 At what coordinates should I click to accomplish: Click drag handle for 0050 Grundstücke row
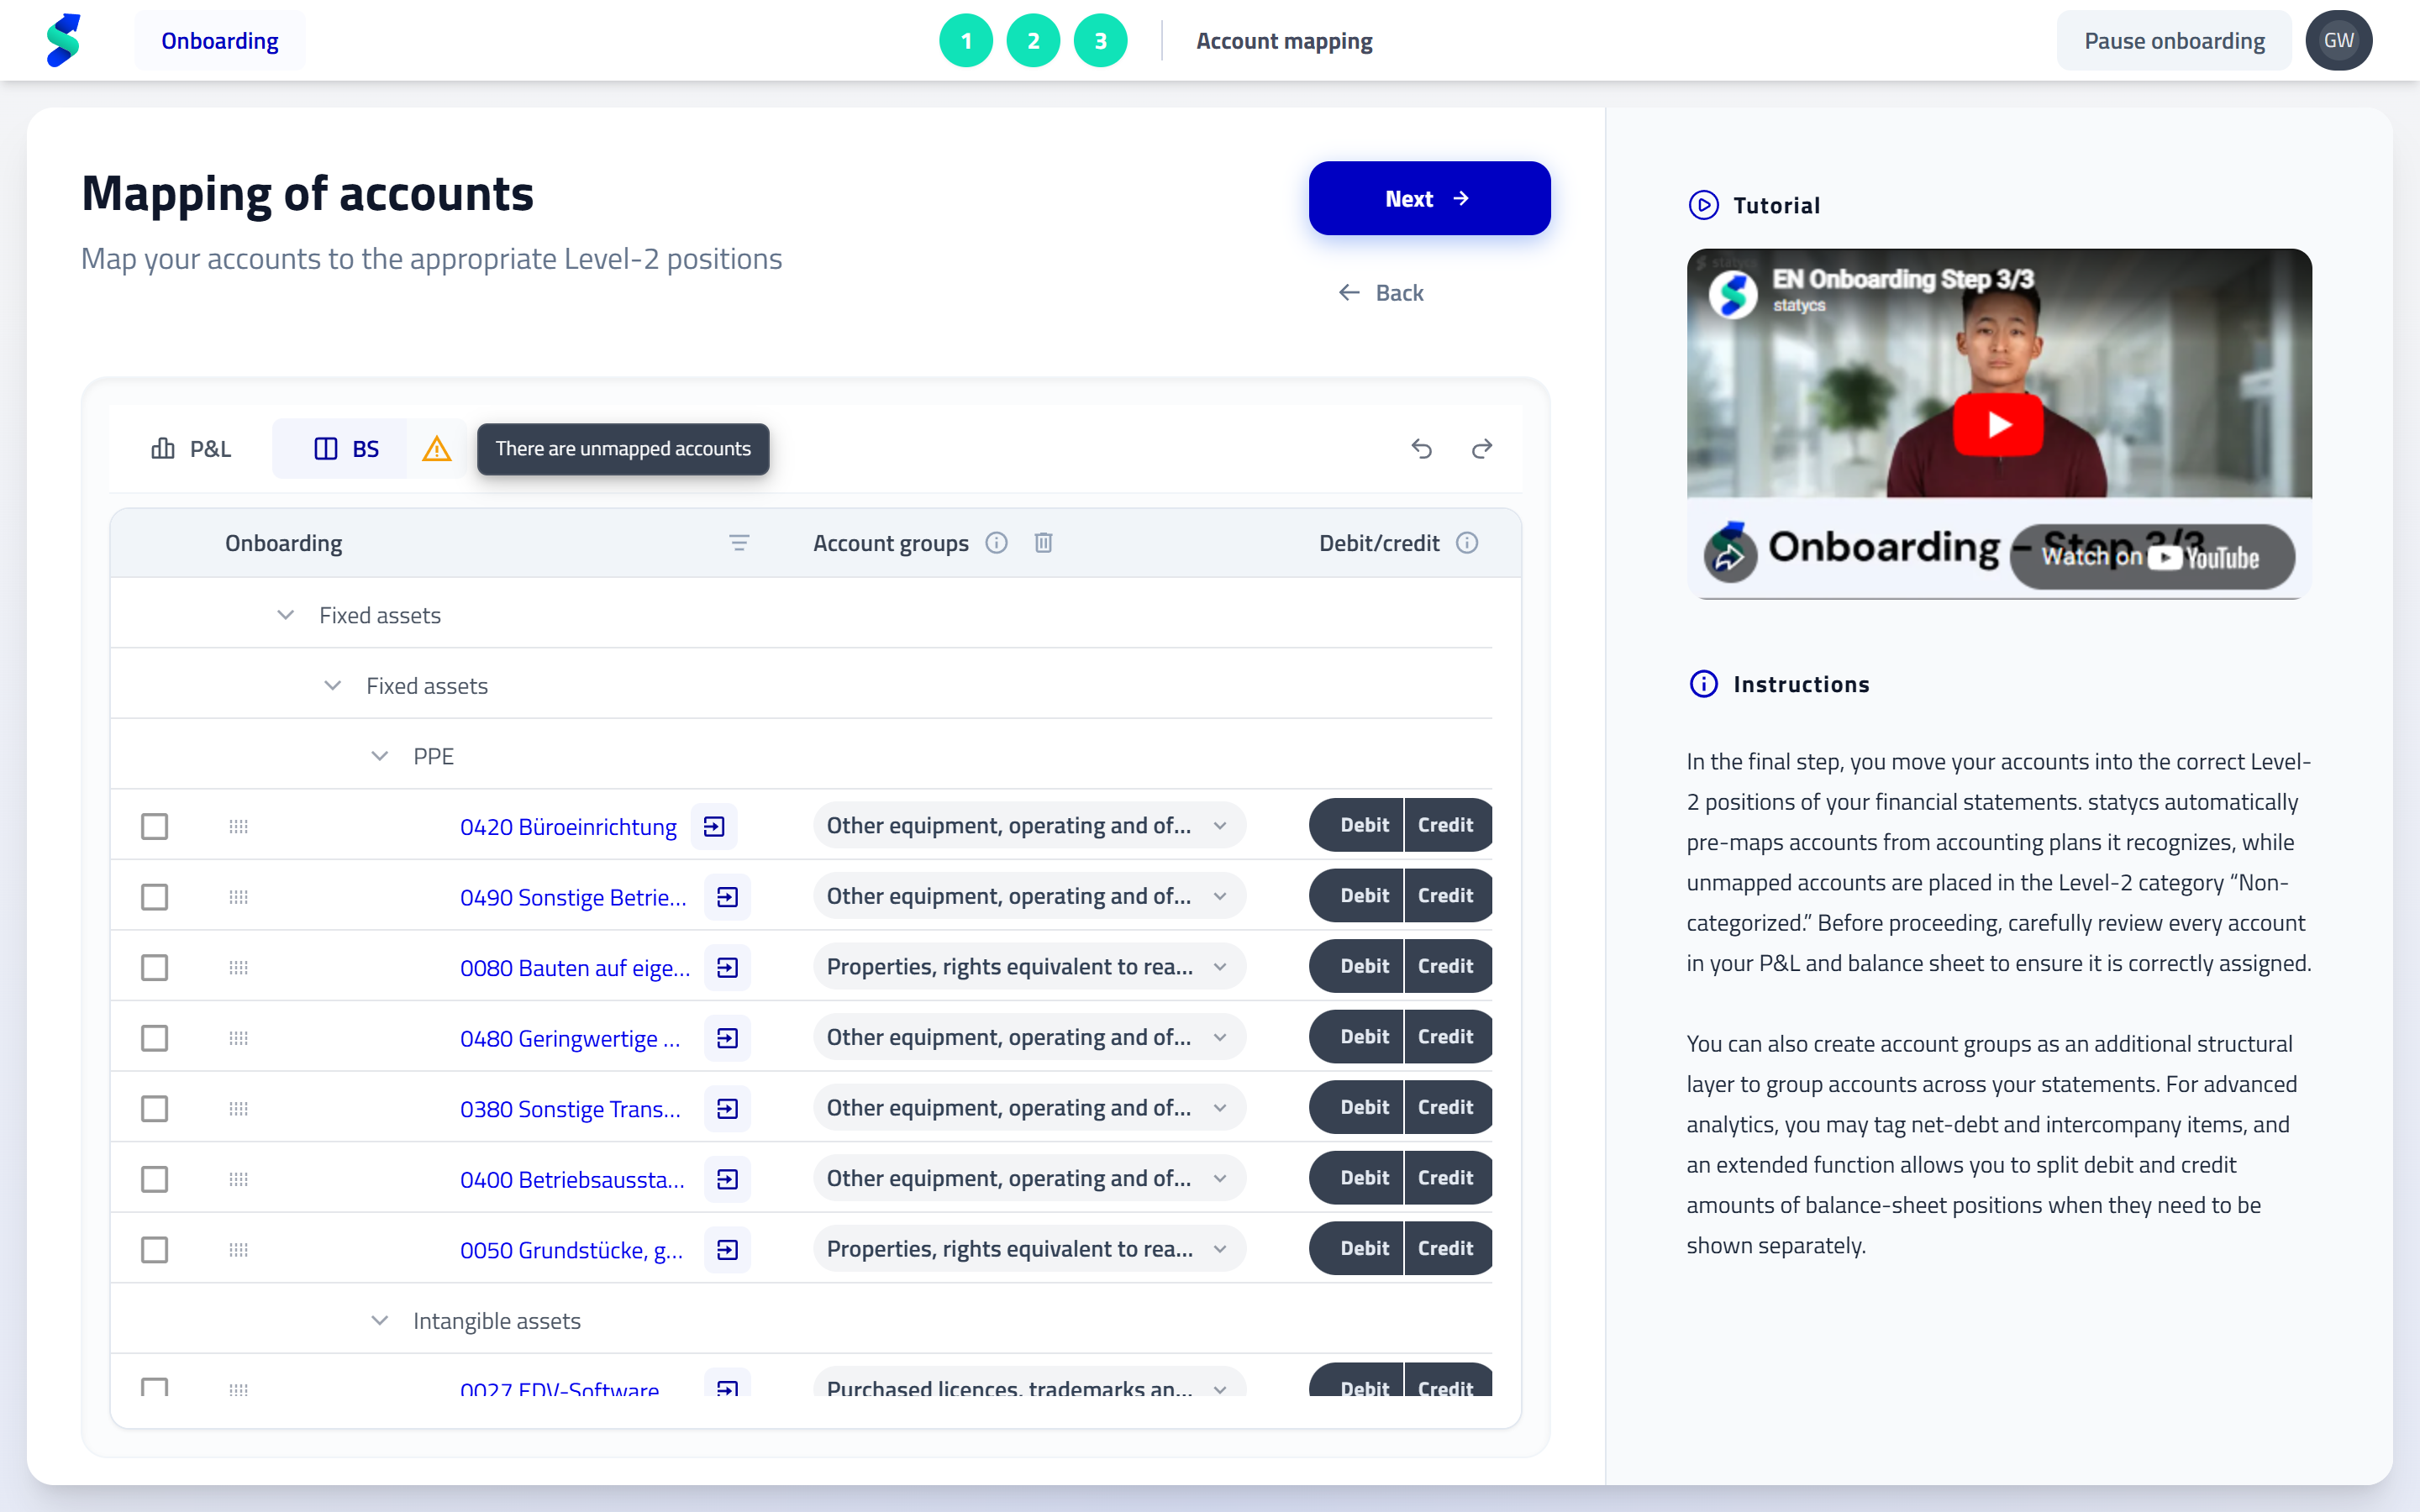click(x=238, y=1250)
